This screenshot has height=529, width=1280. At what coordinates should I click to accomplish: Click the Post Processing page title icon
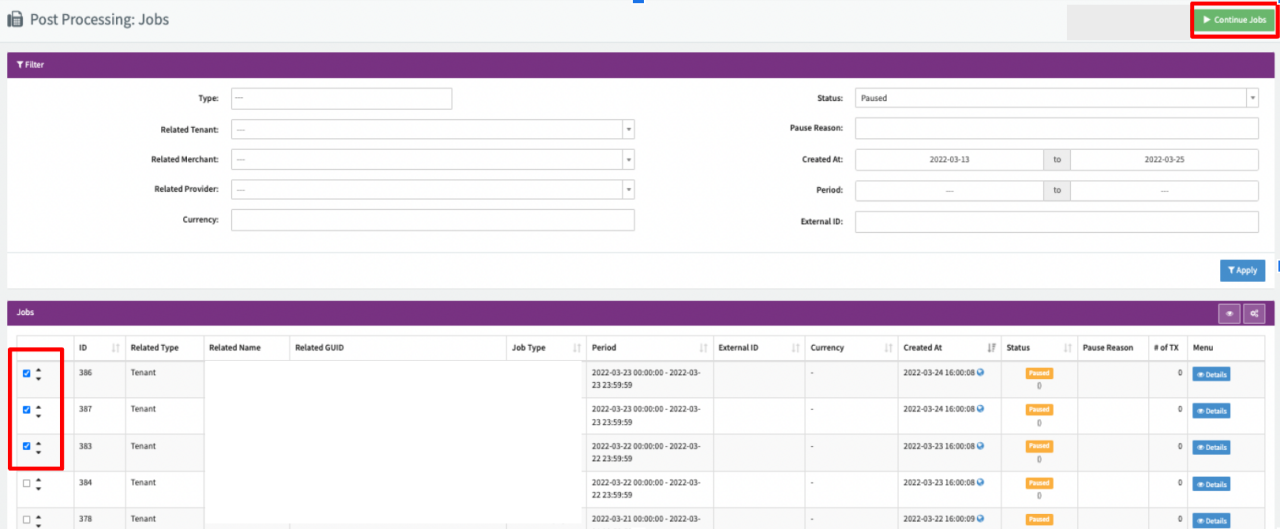[x=15, y=19]
